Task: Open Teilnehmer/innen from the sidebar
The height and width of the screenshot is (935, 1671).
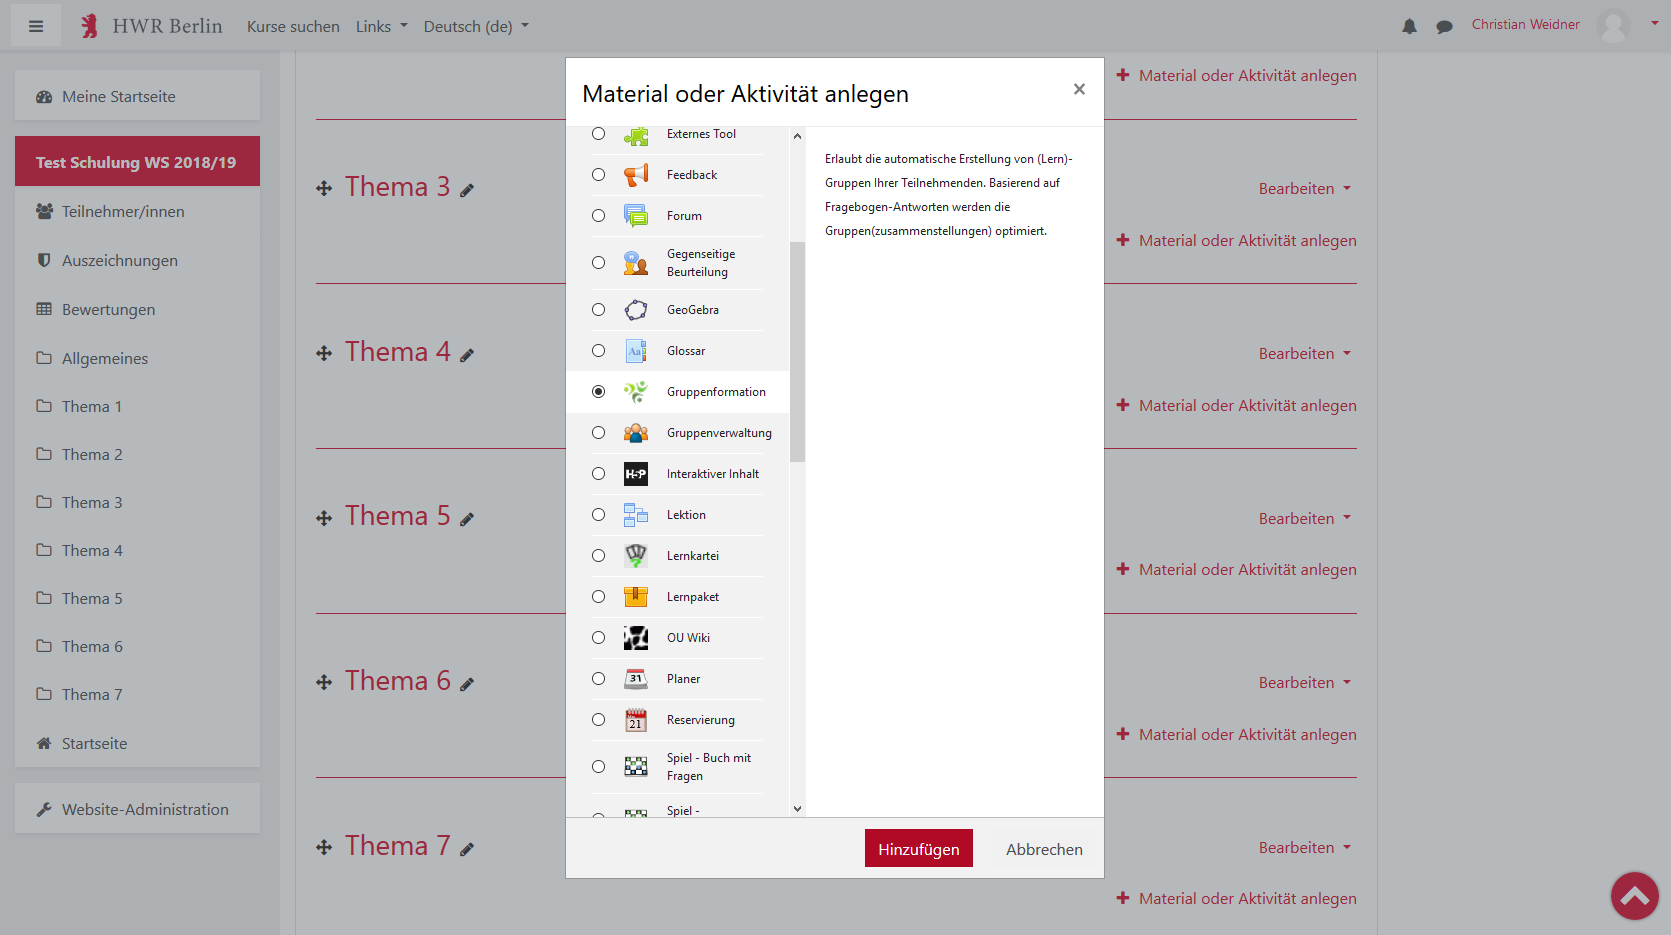Action: (x=123, y=211)
